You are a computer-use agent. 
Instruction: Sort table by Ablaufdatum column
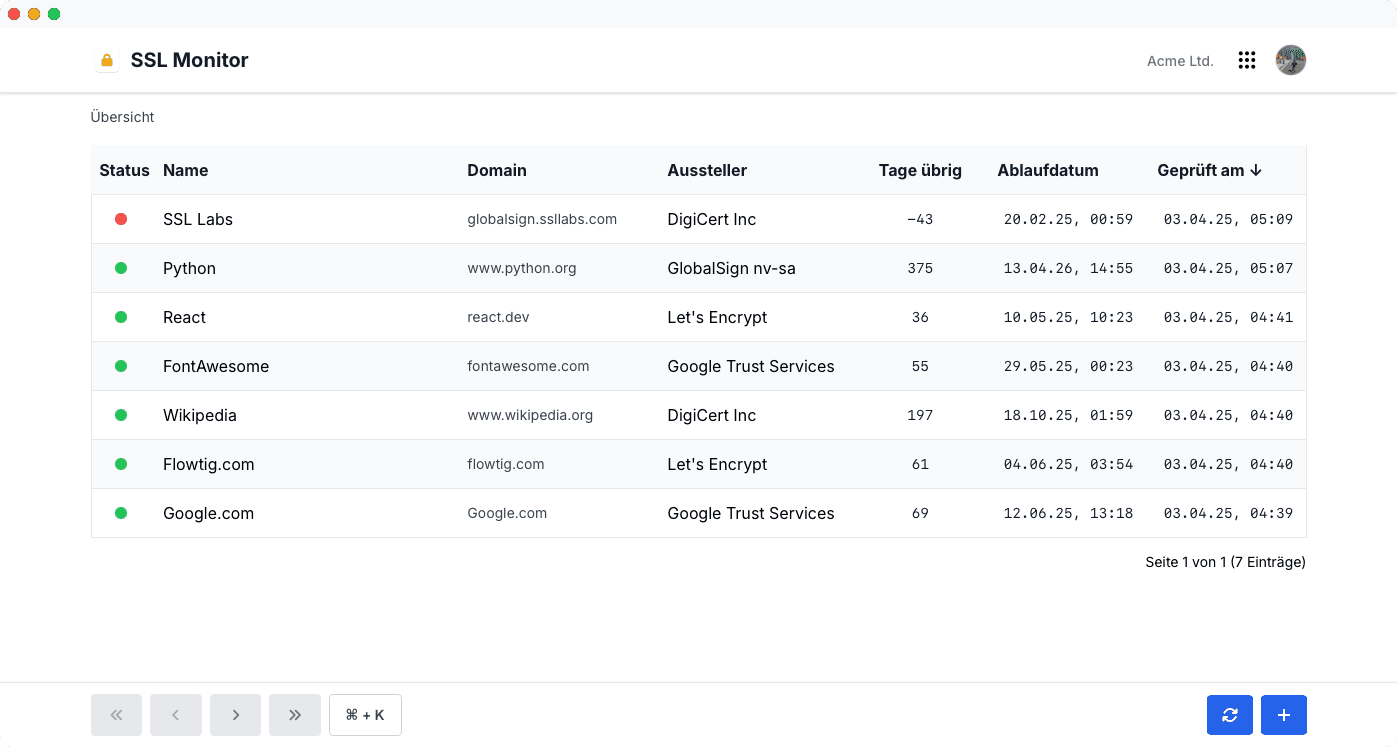1048,170
